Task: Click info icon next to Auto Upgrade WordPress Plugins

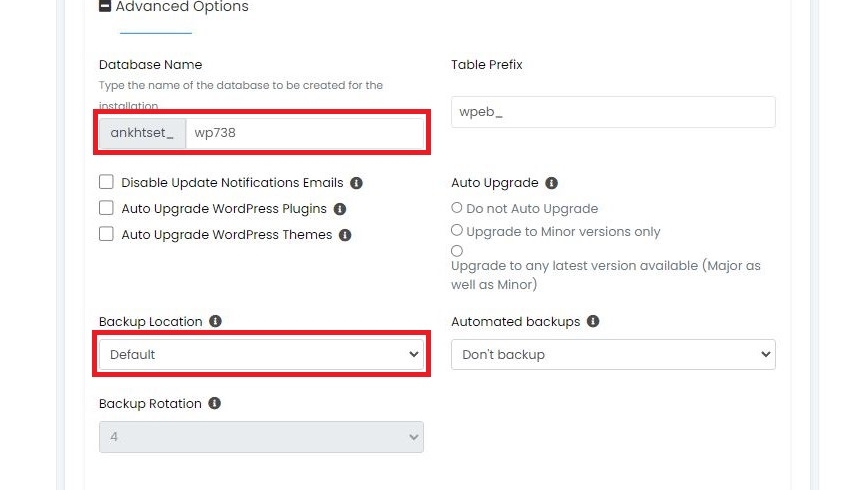Action: coord(340,209)
